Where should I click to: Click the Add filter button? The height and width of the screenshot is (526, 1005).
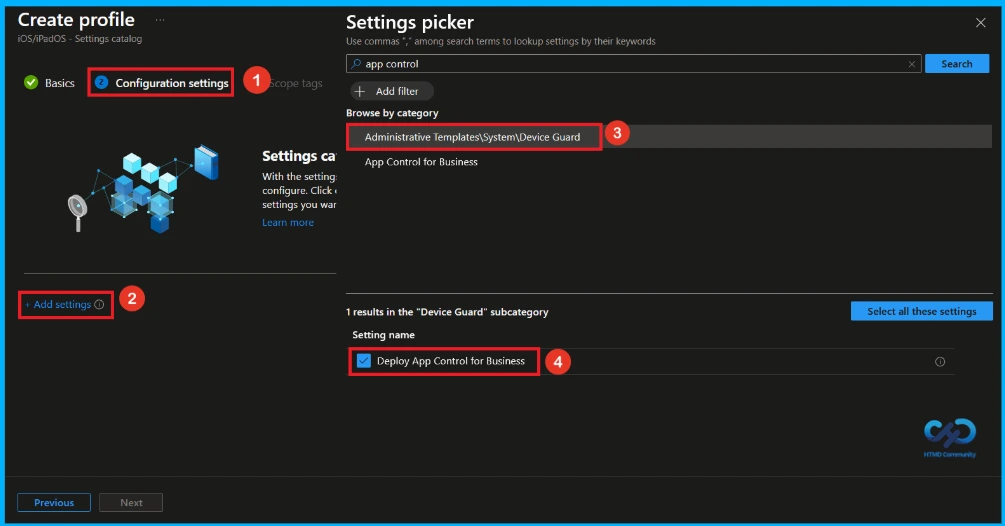click(392, 91)
